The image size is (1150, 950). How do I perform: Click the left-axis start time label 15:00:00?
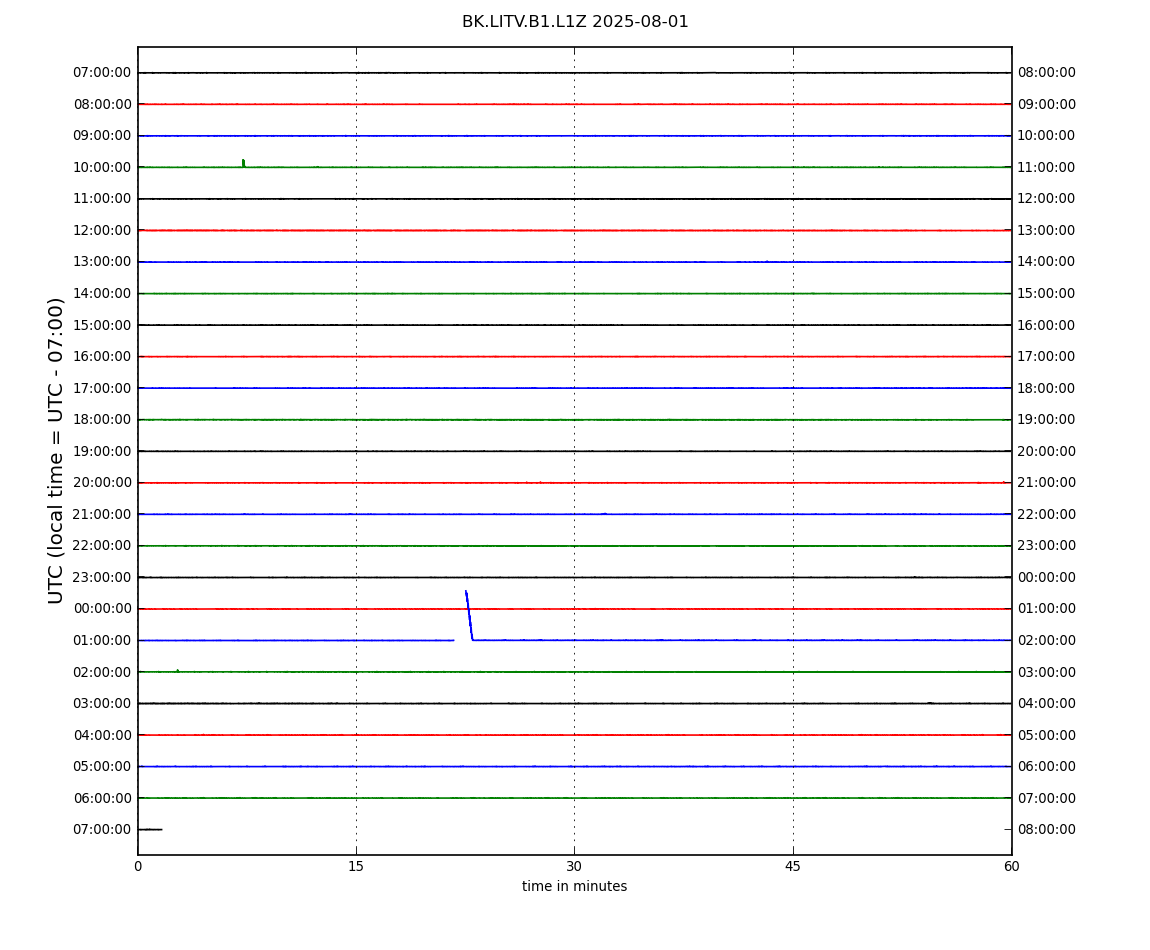pos(103,325)
